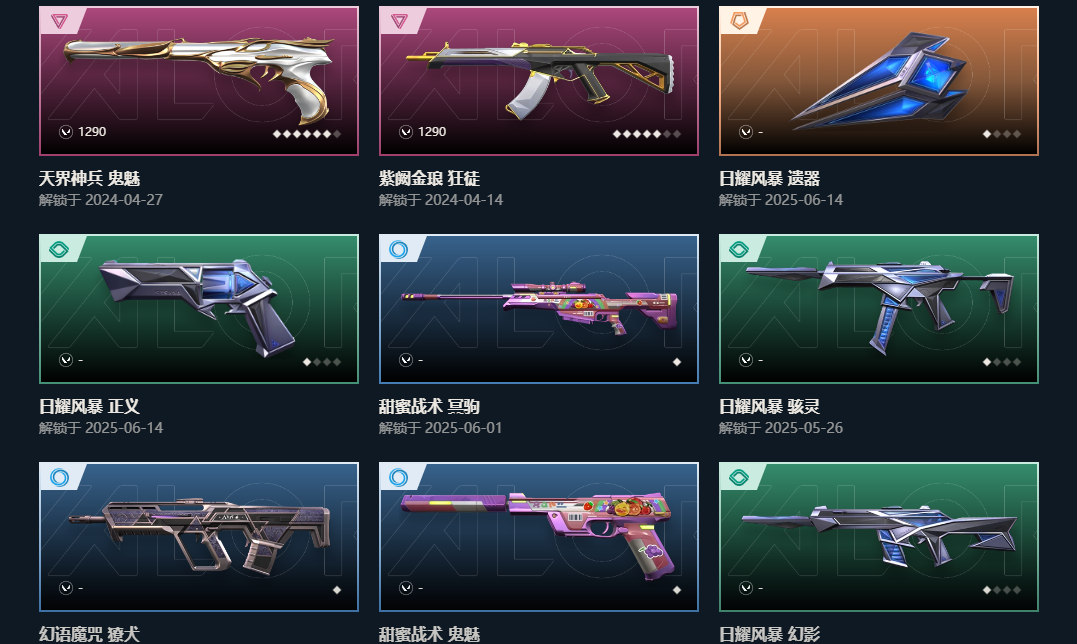1077x644 pixels.
Task: Click upgrade level diamonds on 天界神兵 鬼魅 card
Action: [x=307, y=134]
